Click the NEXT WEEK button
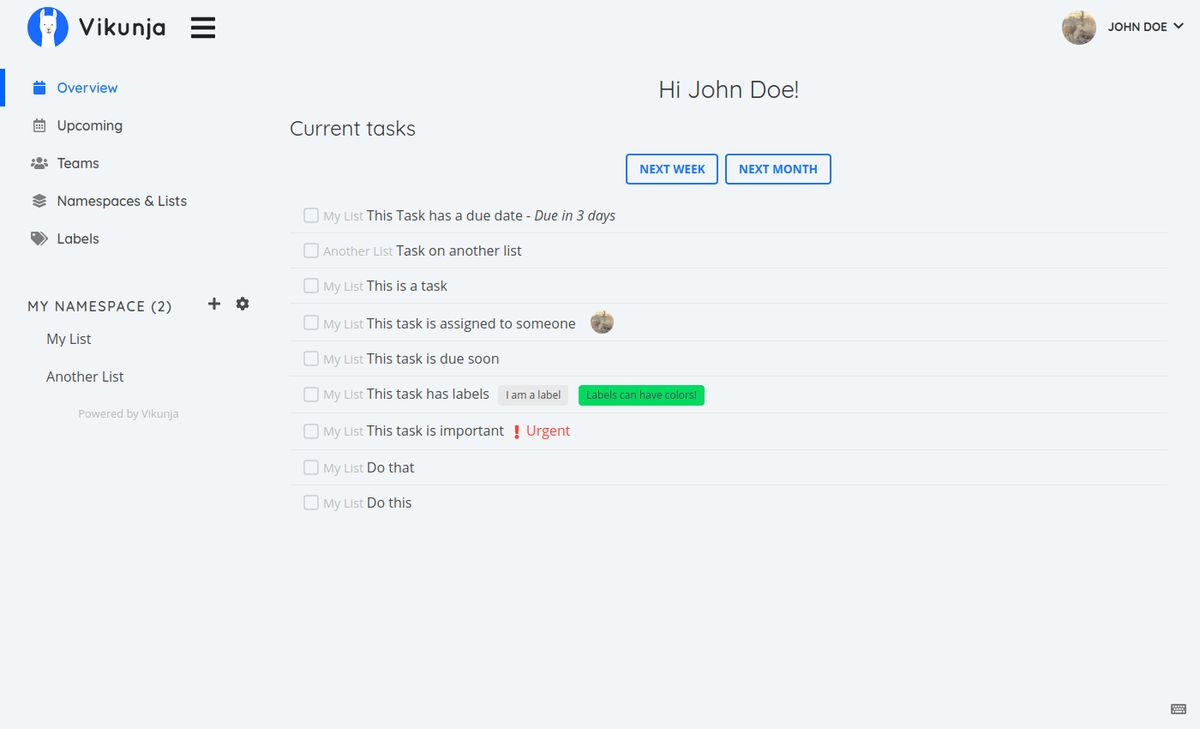This screenshot has width=1200, height=729. tap(671, 168)
